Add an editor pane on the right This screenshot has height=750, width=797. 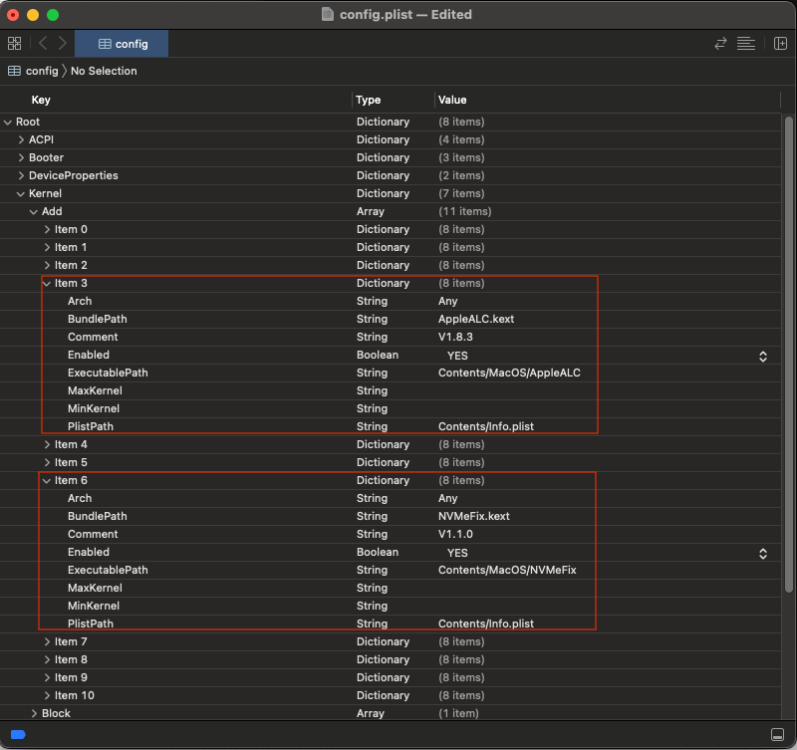pos(780,44)
